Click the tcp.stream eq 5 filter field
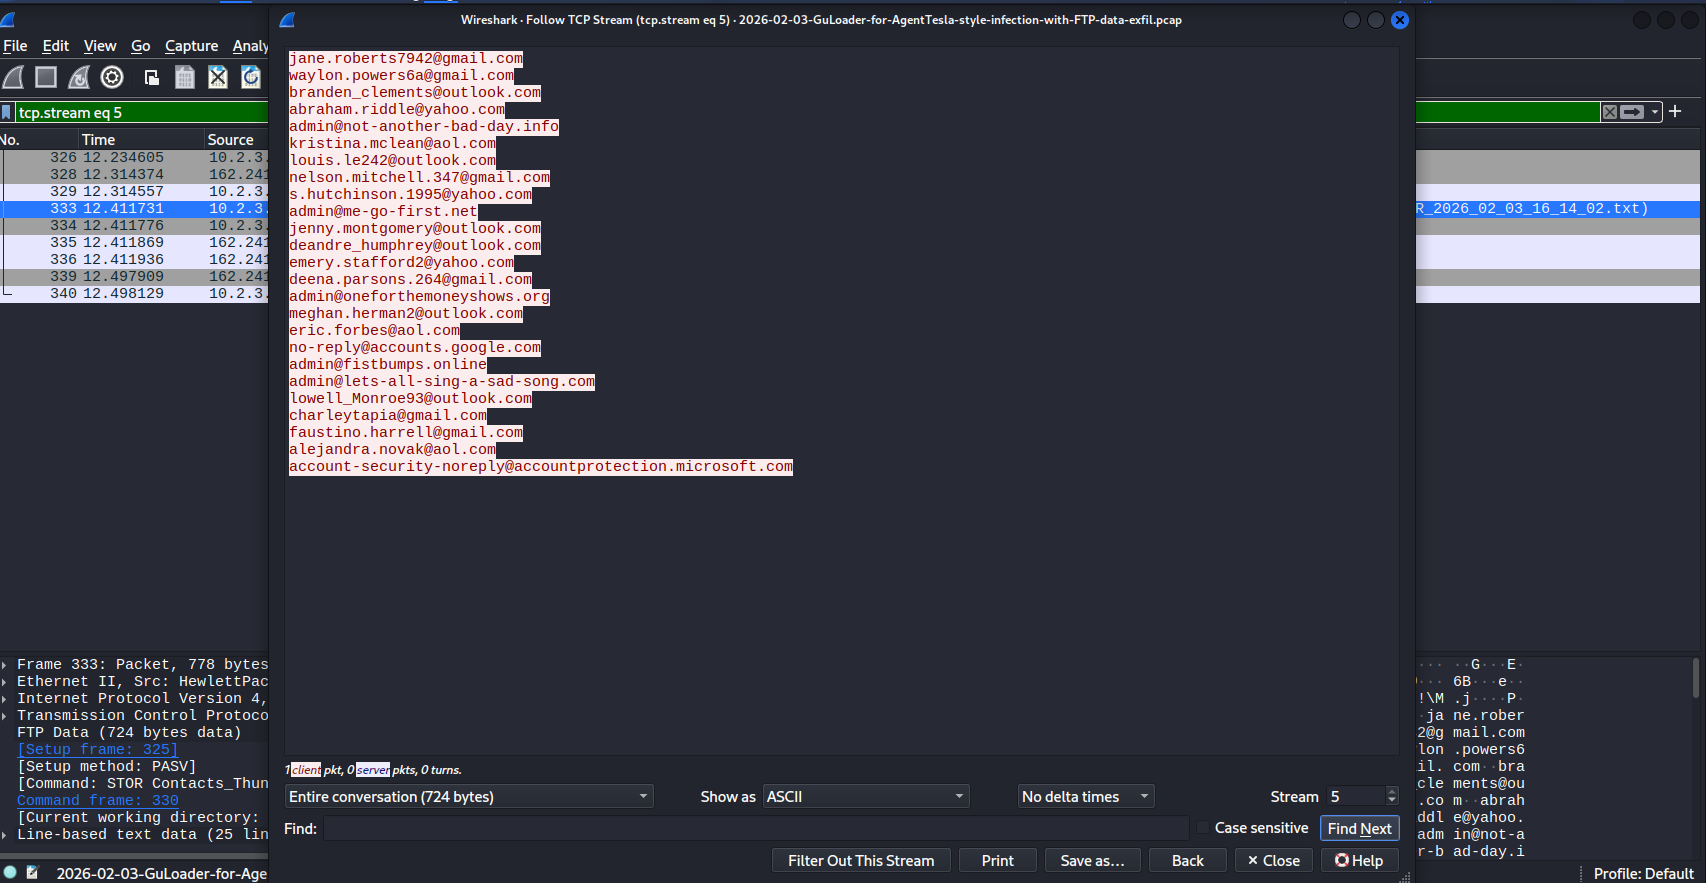The width and height of the screenshot is (1706, 883). 142,113
